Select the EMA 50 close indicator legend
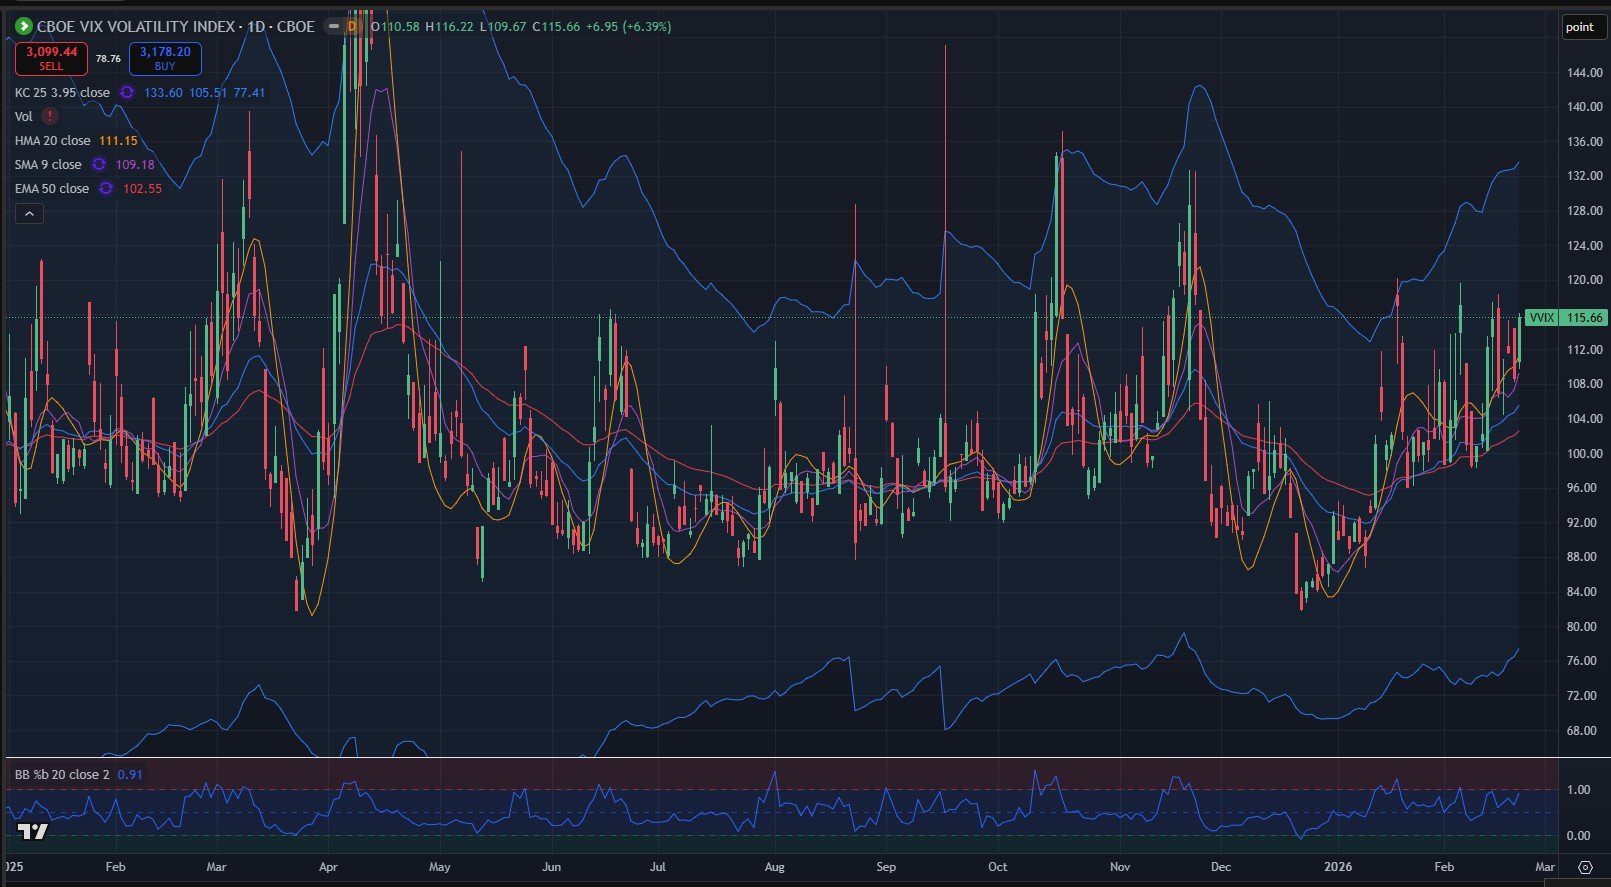1611x887 pixels. [51, 188]
